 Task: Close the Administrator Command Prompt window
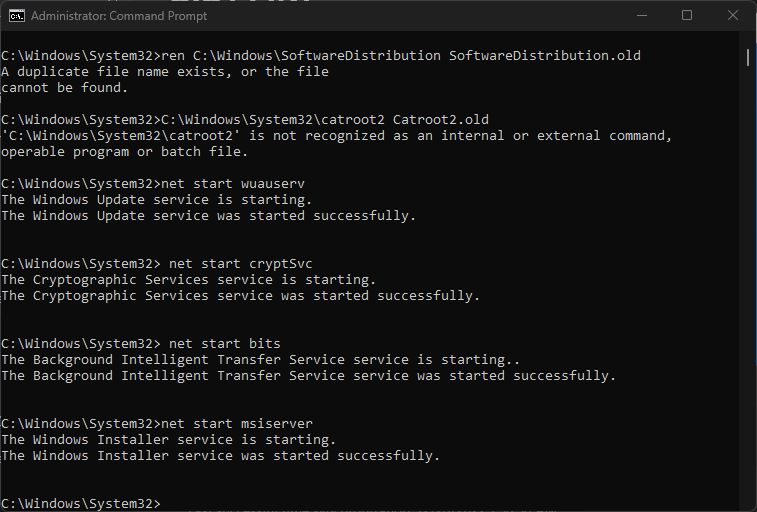pyautogui.click(x=733, y=16)
